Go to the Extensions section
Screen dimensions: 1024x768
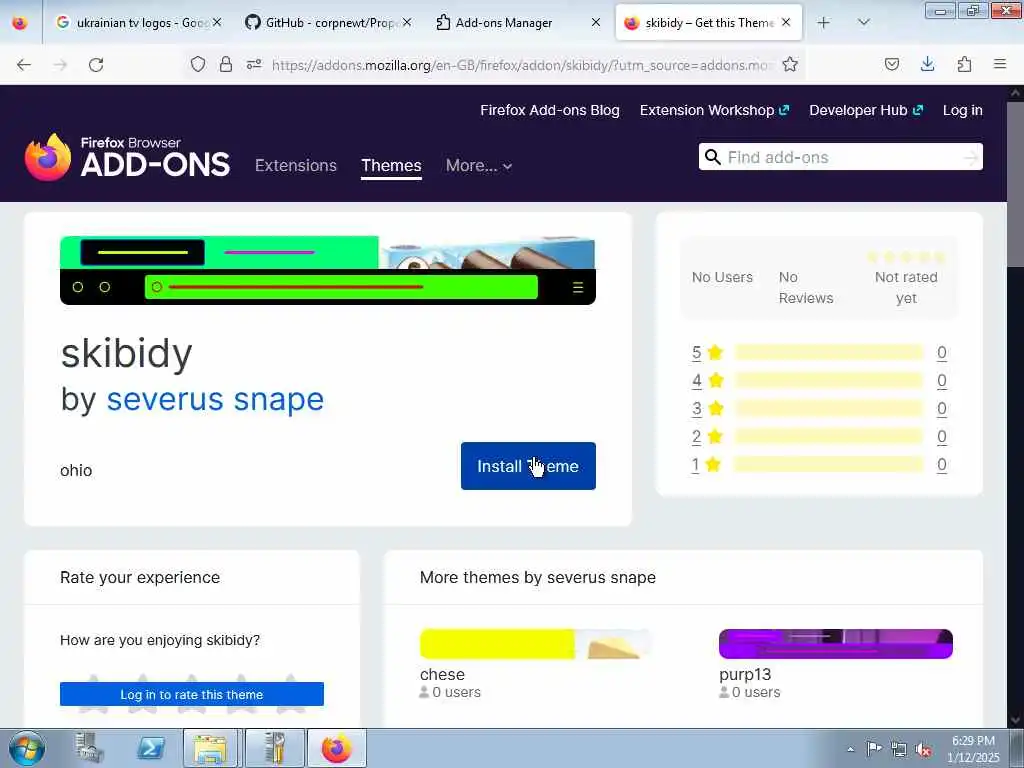pyautogui.click(x=296, y=165)
